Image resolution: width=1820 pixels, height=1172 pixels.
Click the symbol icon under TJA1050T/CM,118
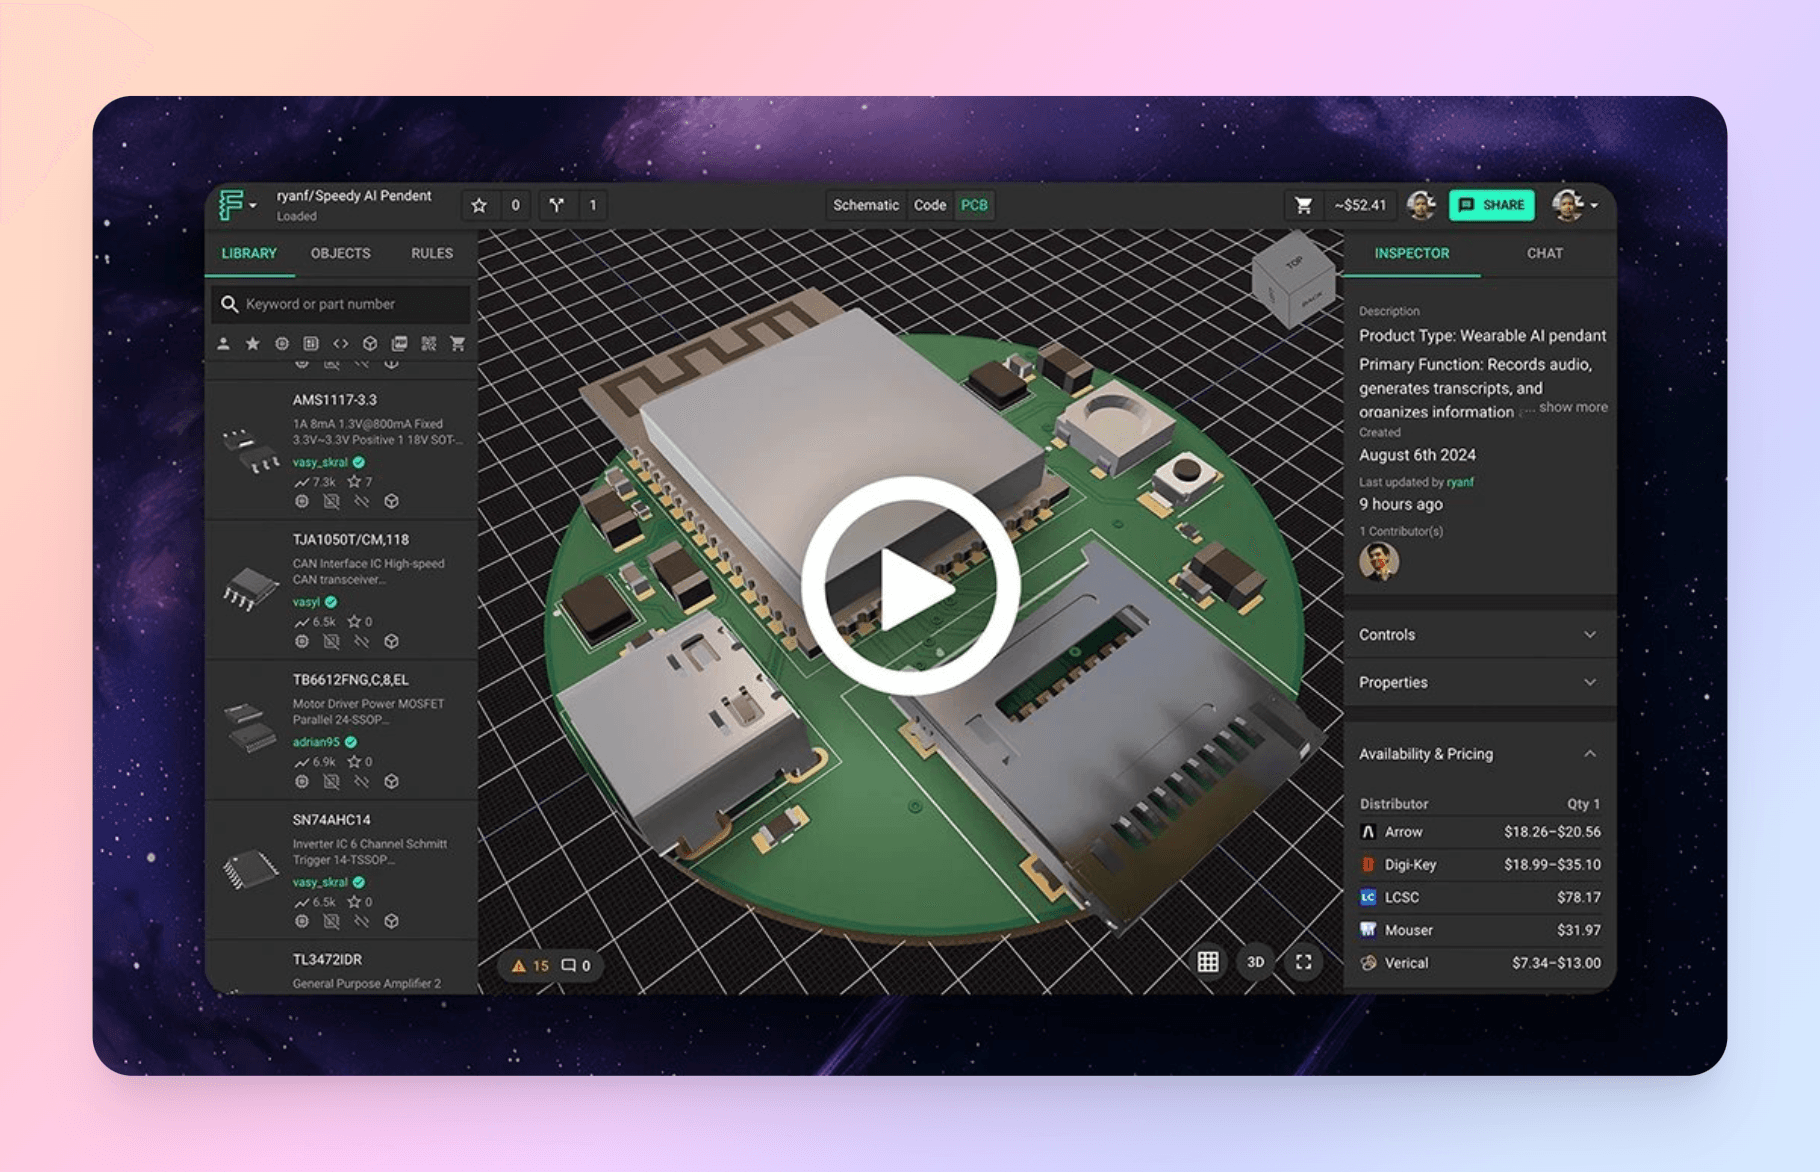pyautogui.click(x=302, y=641)
